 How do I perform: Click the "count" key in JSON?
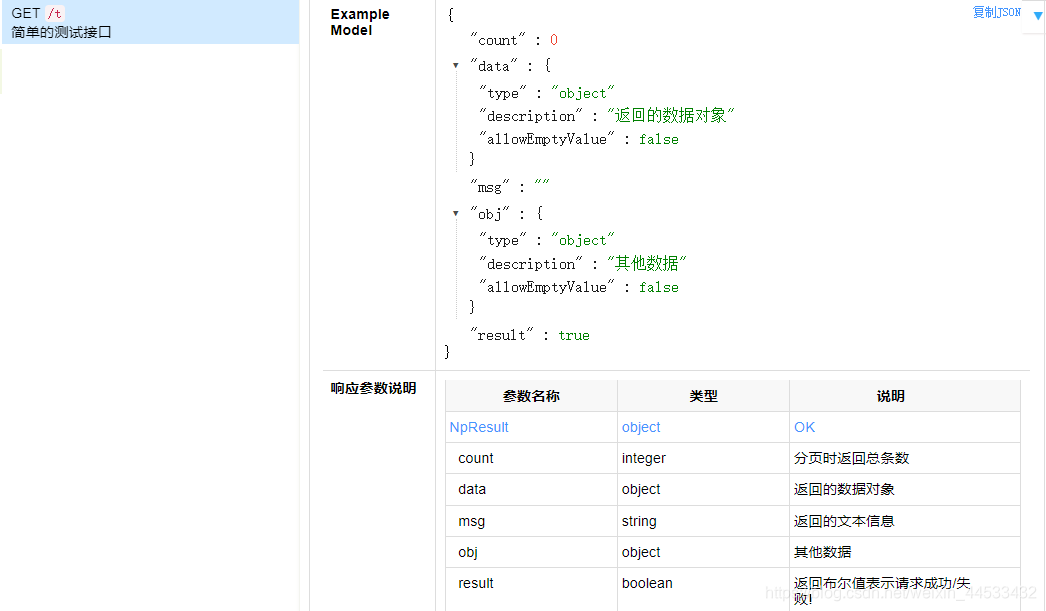pyautogui.click(x=498, y=40)
